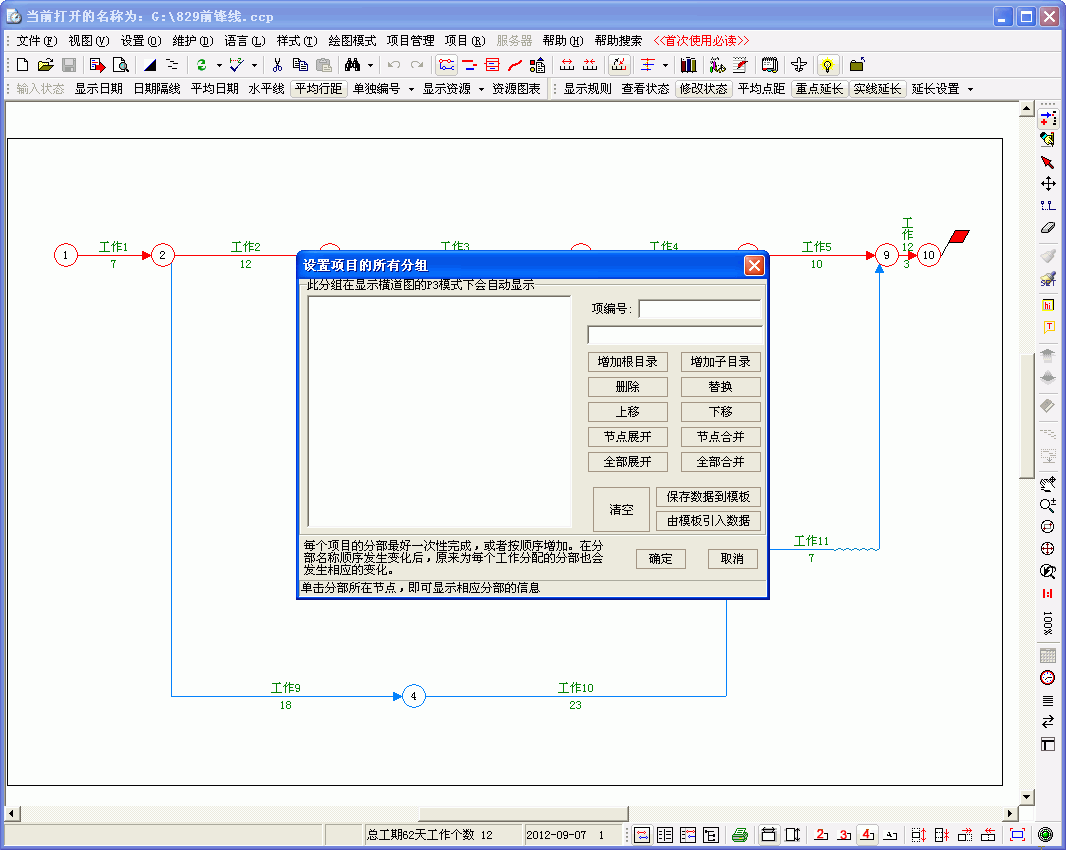Click the 清空 button
The height and width of the screenshot is (850, 1066).
point(621,509)
